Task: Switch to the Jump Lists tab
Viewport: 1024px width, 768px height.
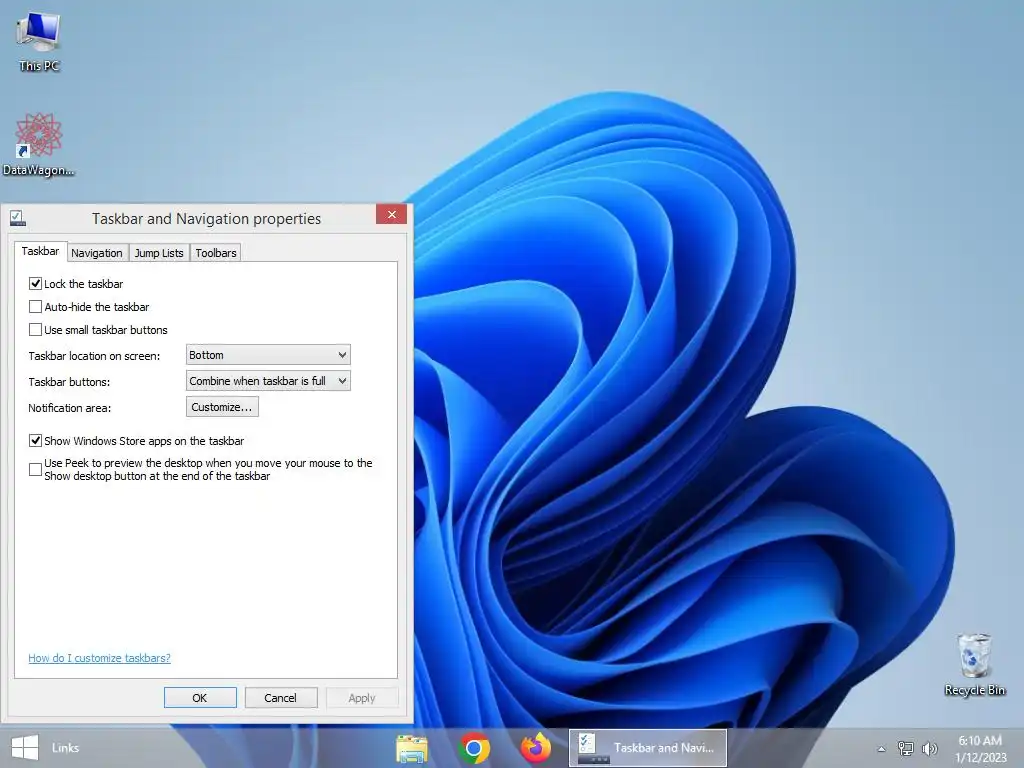Action: pyautogui.click(x=159, y=253)
